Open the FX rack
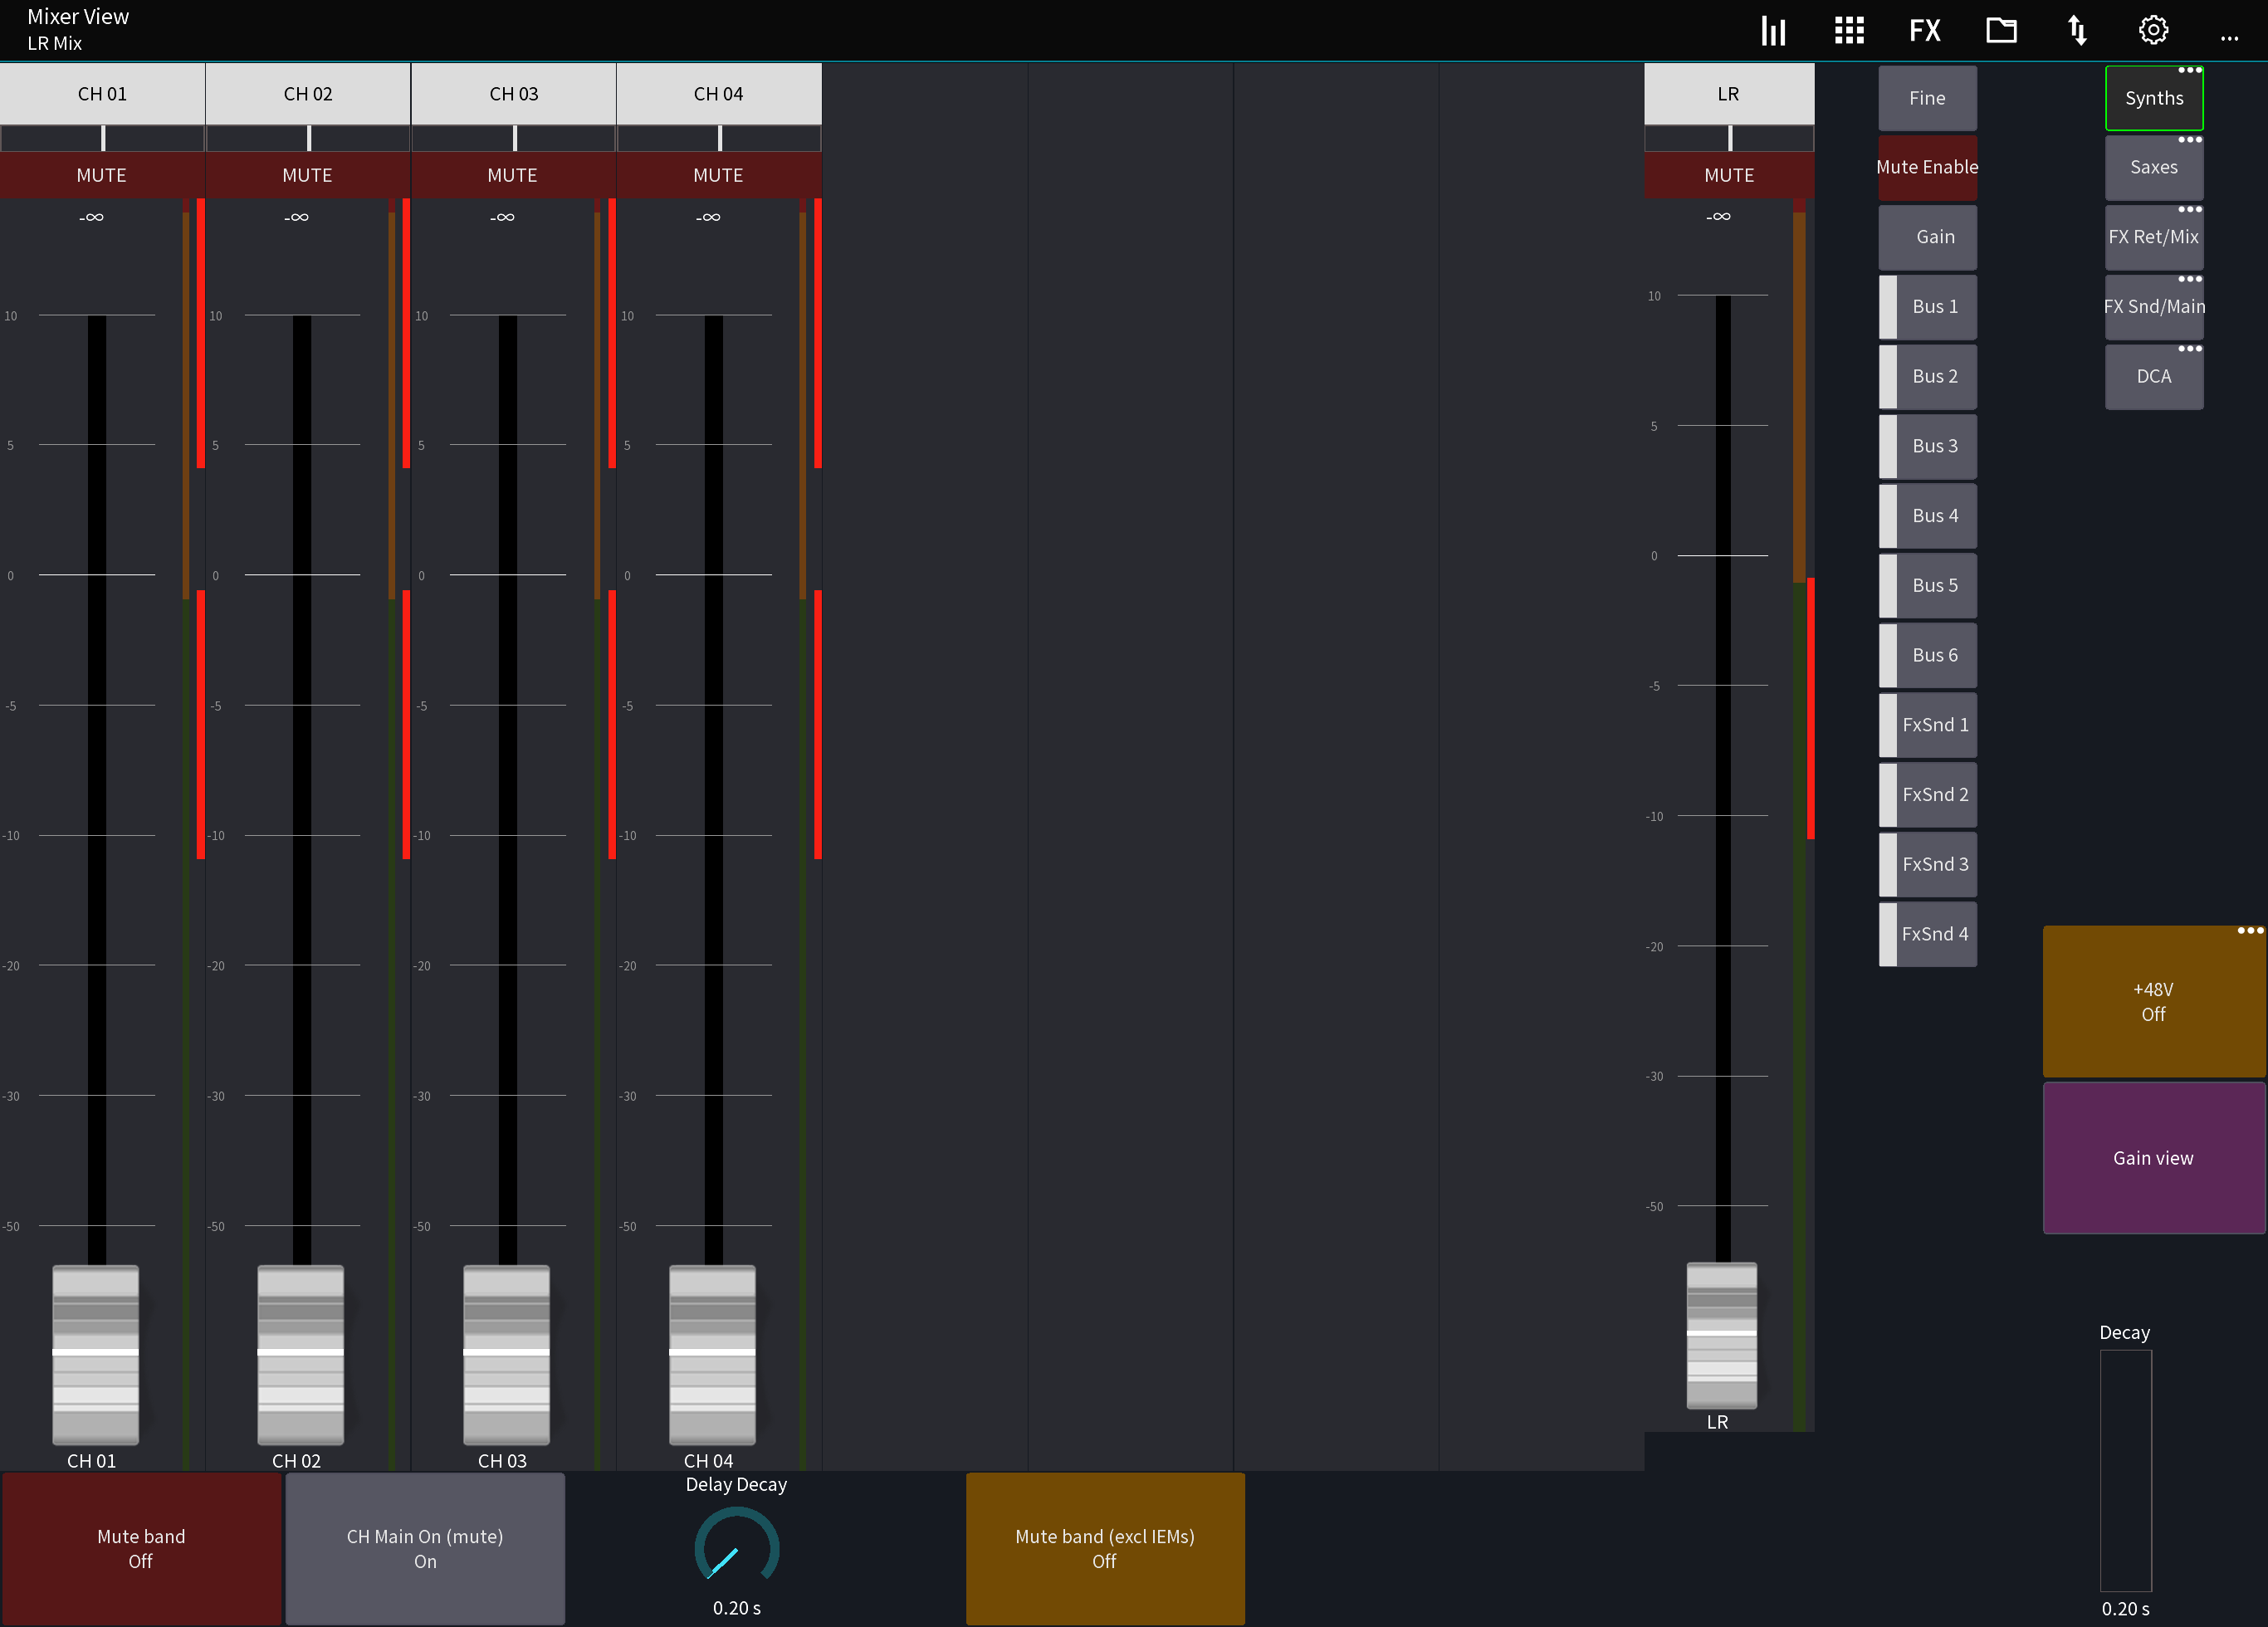Screen dimensions: 2268x1627 (x=1925, y=30)
